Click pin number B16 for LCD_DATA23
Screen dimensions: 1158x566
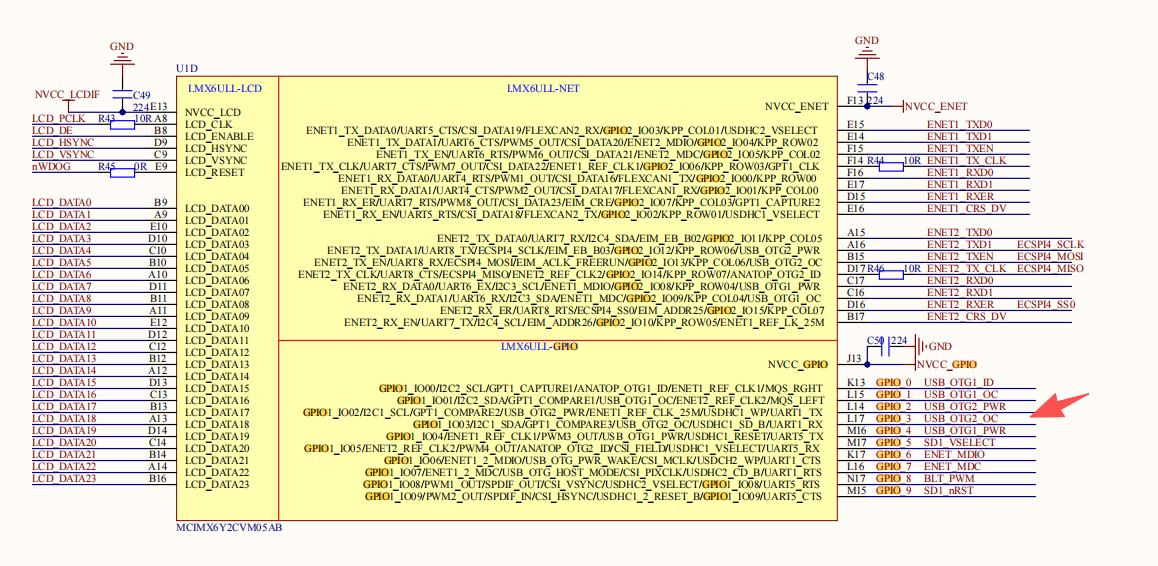159,478
